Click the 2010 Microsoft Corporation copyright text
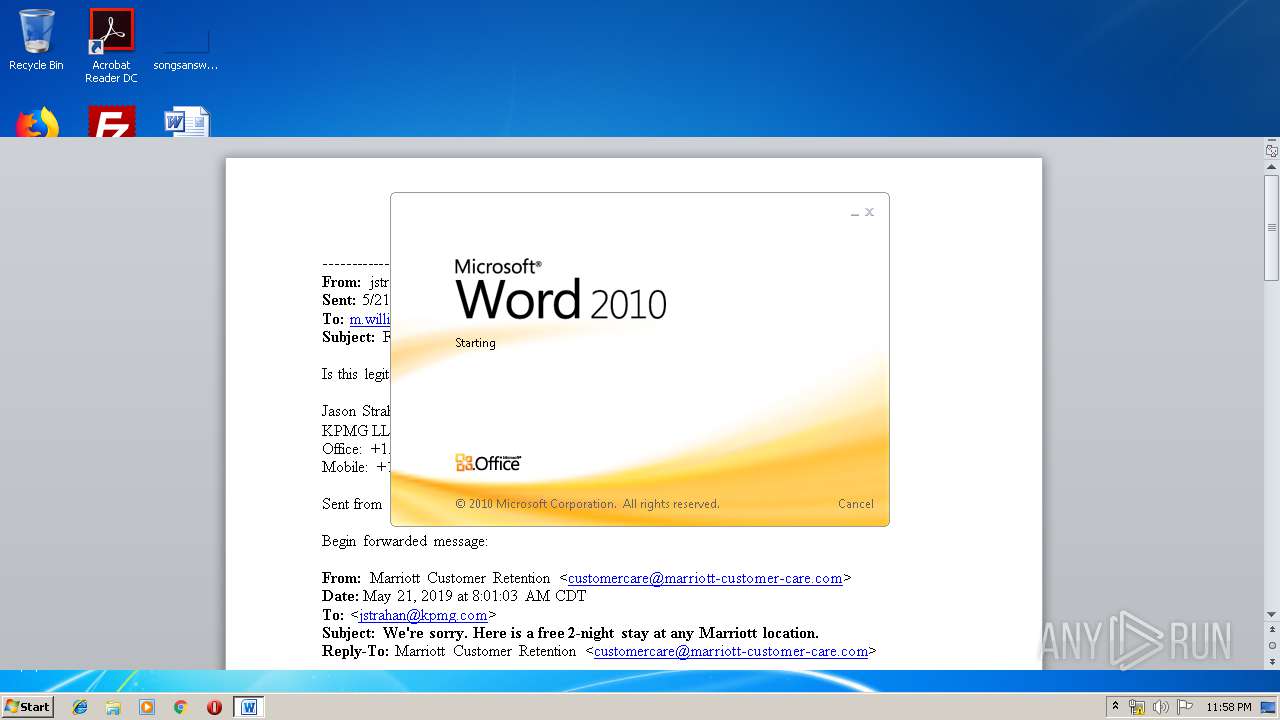 (587, 504)
